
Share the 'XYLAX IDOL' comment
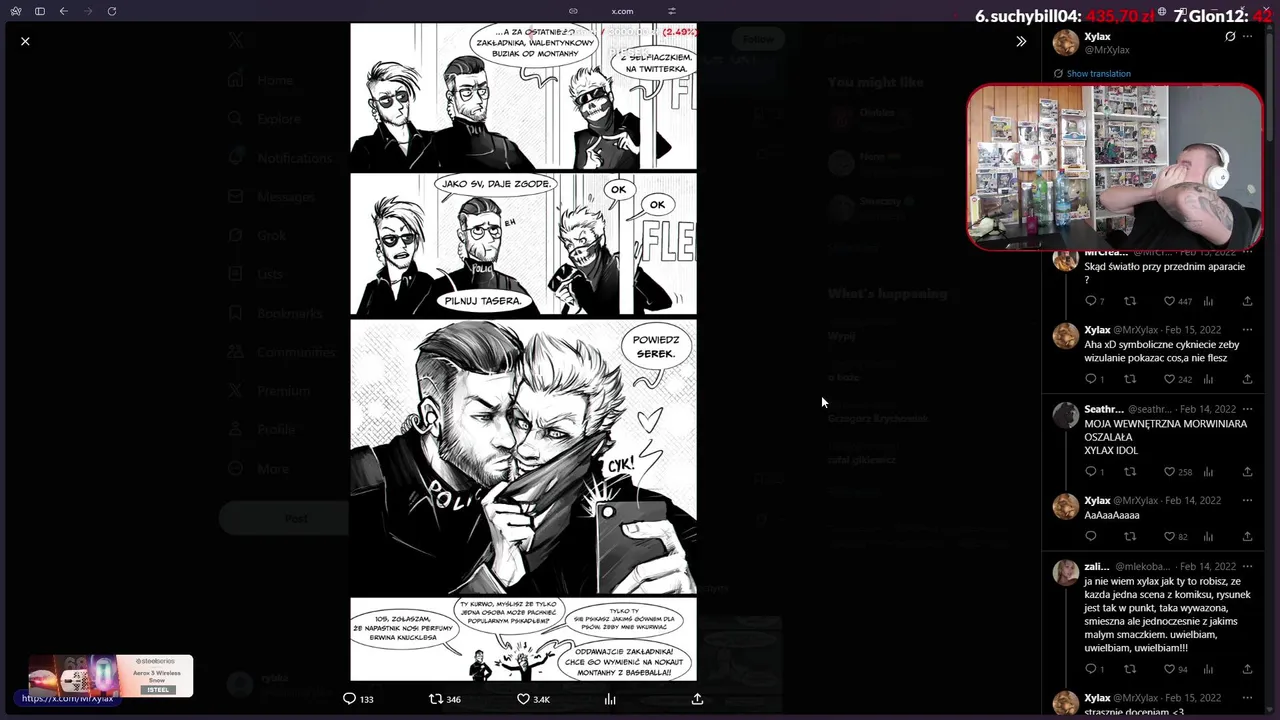pyautogui.click(x=1247, y=472)
